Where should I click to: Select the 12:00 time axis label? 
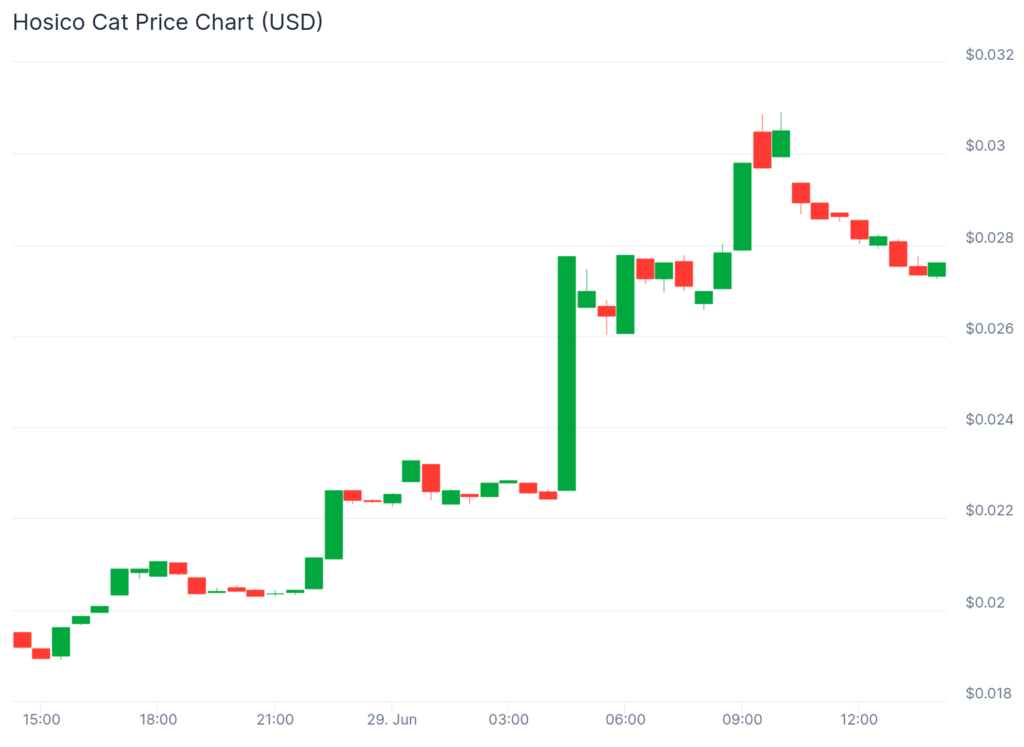pyautogui.click(x=859, y=719)
